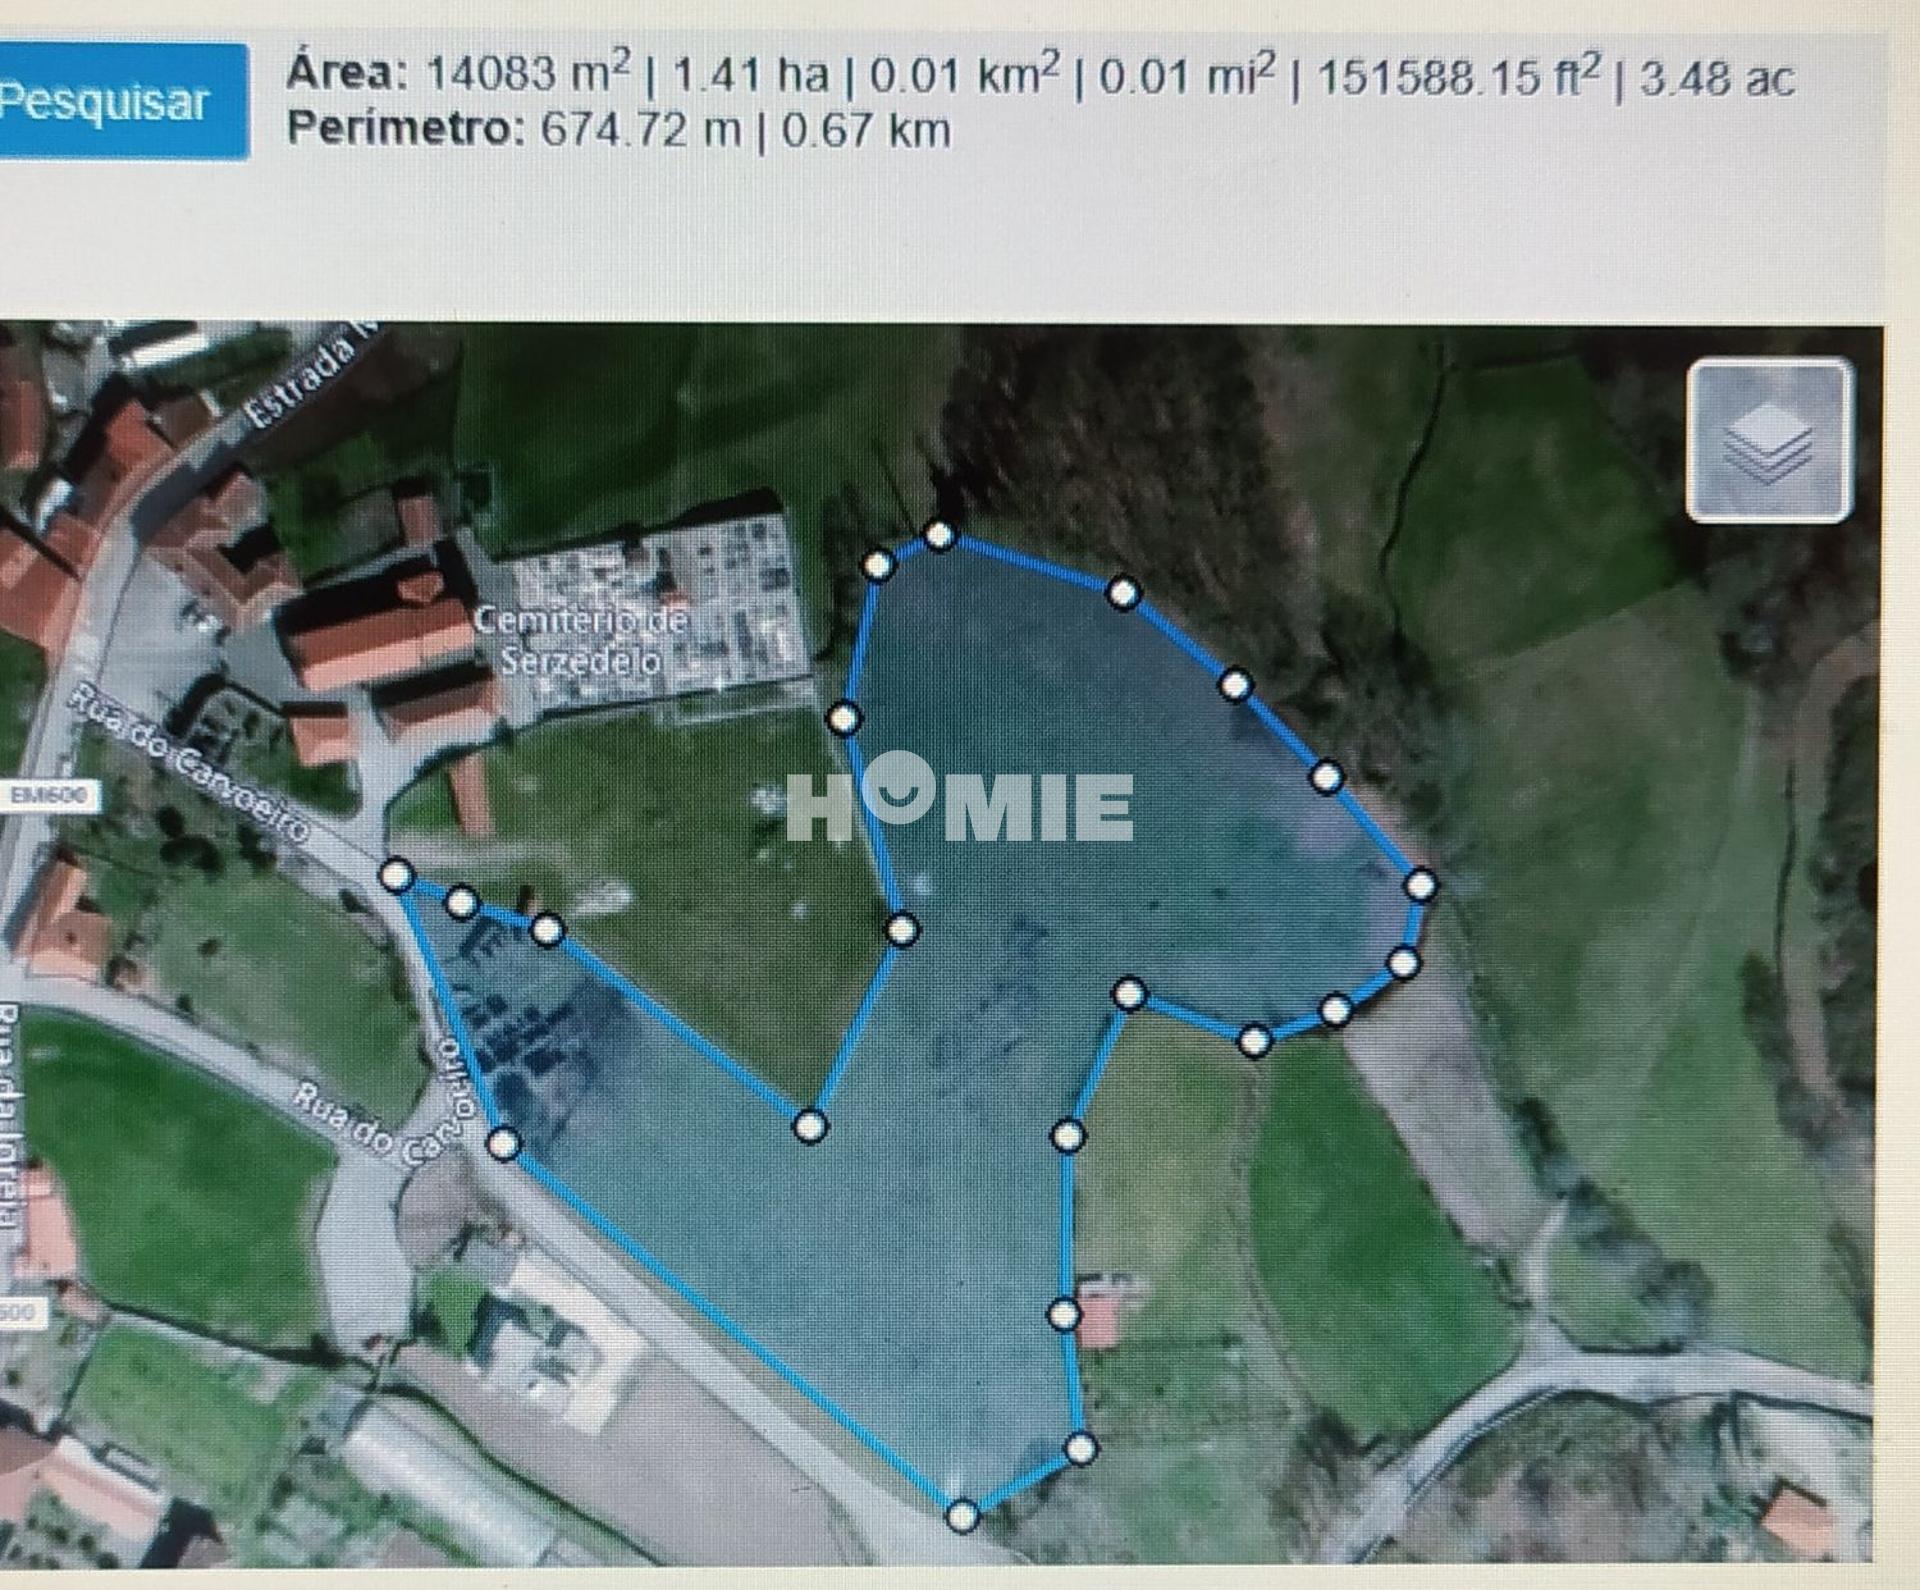Click the EM600 road badge

click(51, 796)
